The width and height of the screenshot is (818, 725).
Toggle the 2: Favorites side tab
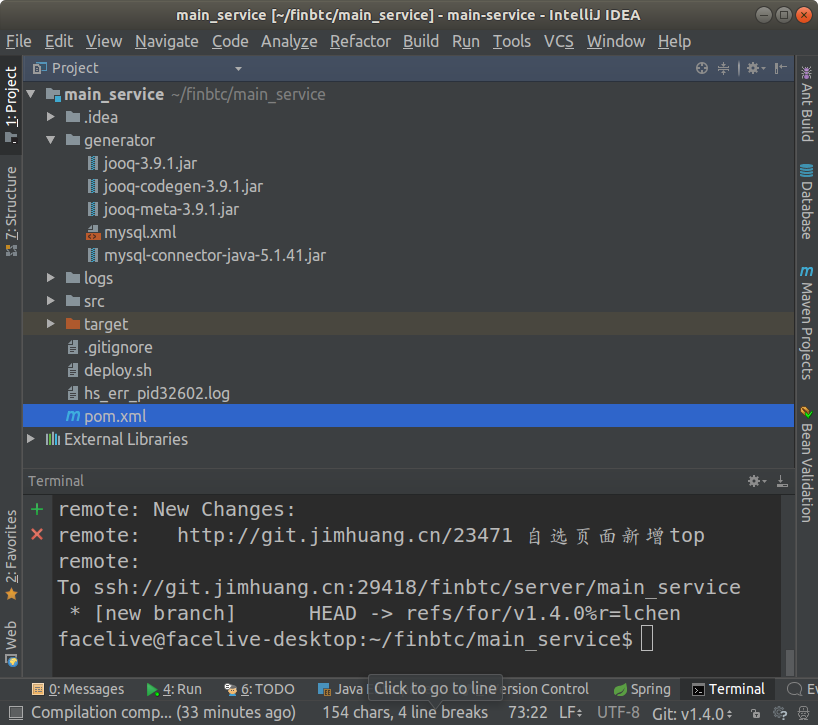11,555
